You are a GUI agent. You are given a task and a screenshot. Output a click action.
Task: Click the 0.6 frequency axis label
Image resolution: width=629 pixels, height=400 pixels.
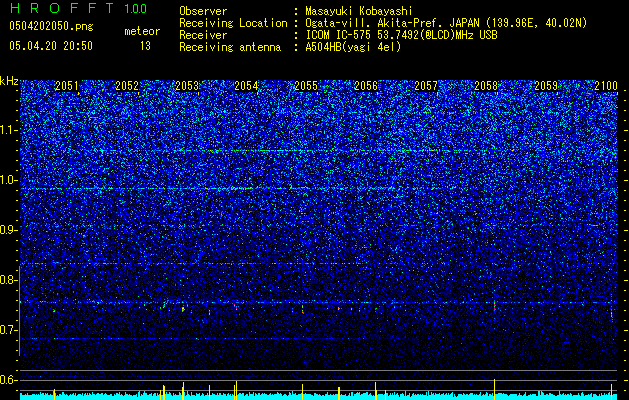(x=9, y=380)
